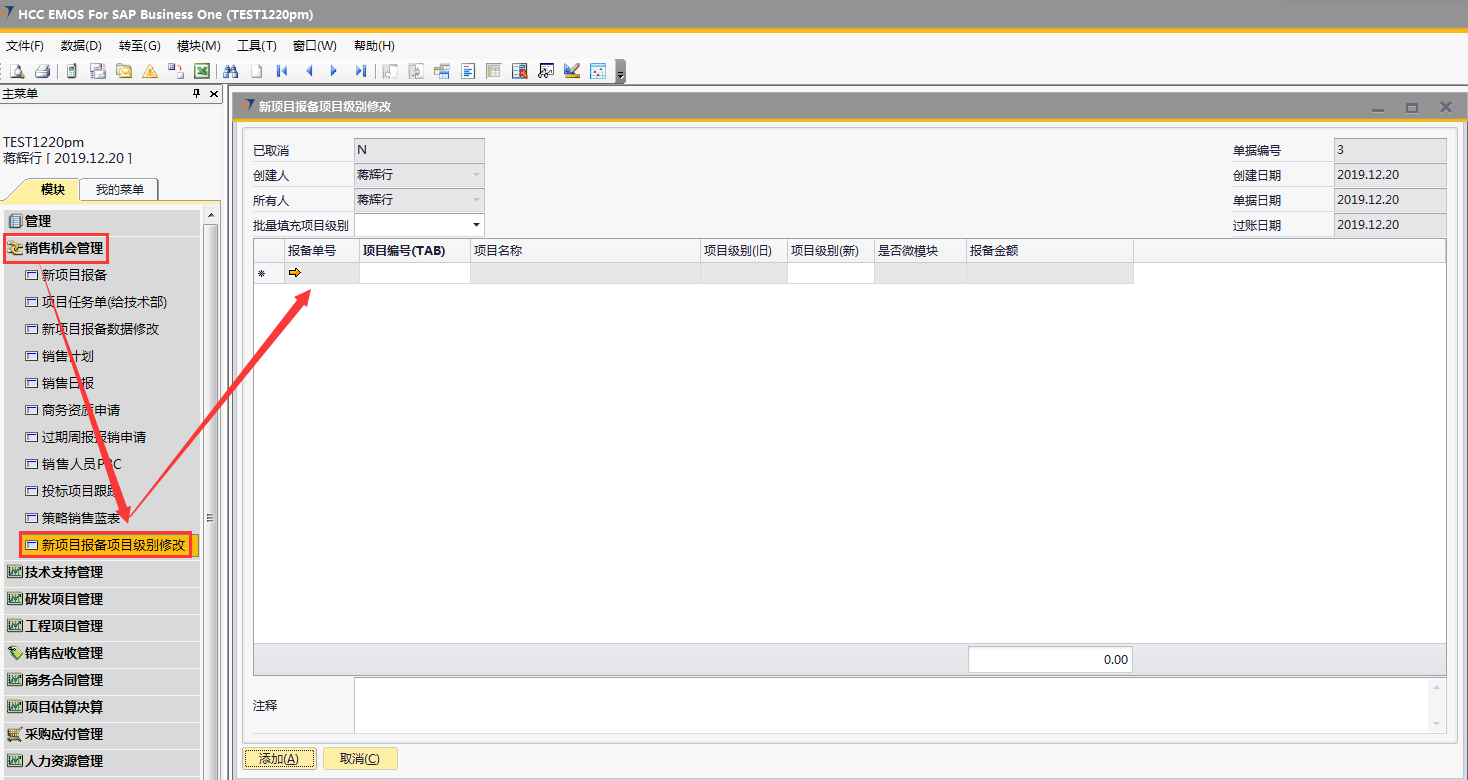Click the 项目编号(TAB) cell in grid row
This screenshot has height=780, width=1468.
pyautogui.click(x=414, y=273)
